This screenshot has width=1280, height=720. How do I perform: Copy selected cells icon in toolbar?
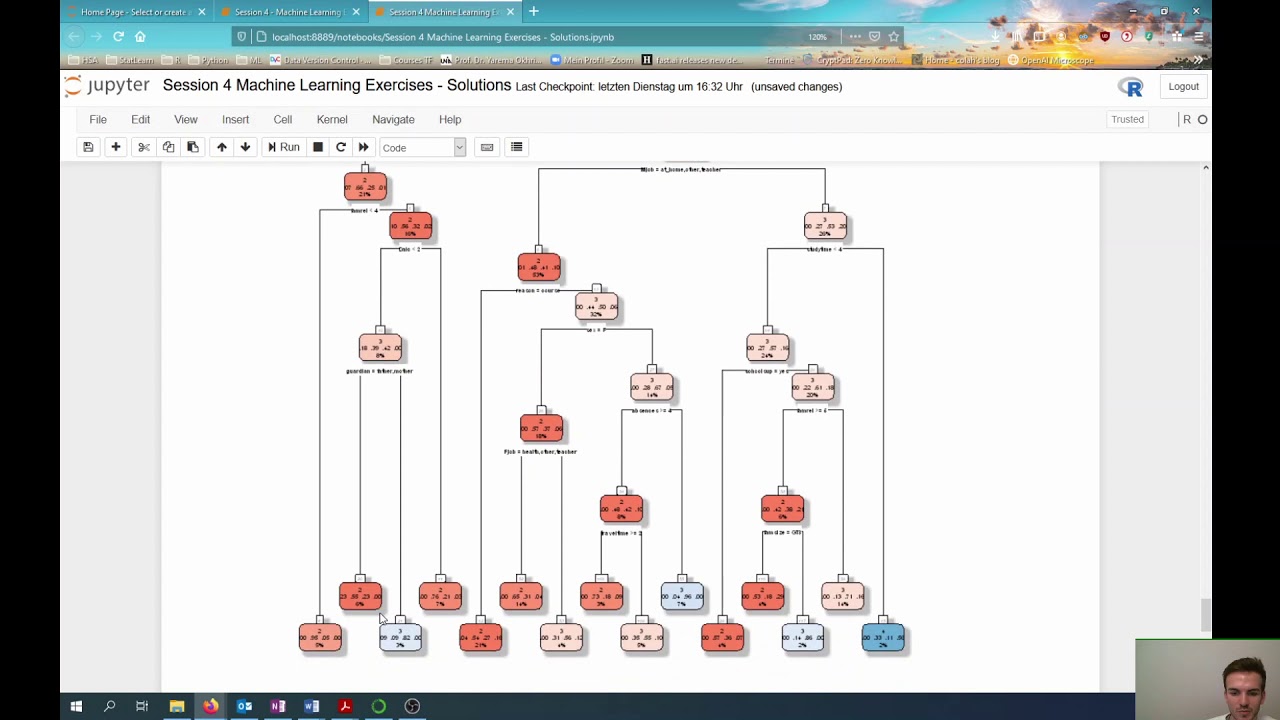point(168,147)
